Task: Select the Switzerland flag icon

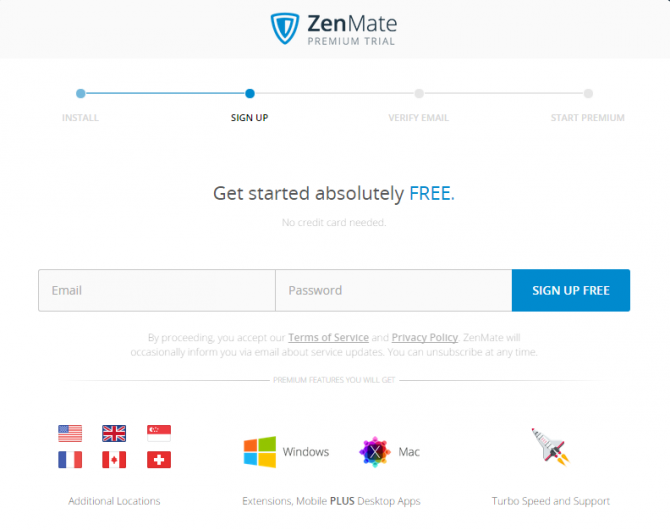Action: click(159, 460)
